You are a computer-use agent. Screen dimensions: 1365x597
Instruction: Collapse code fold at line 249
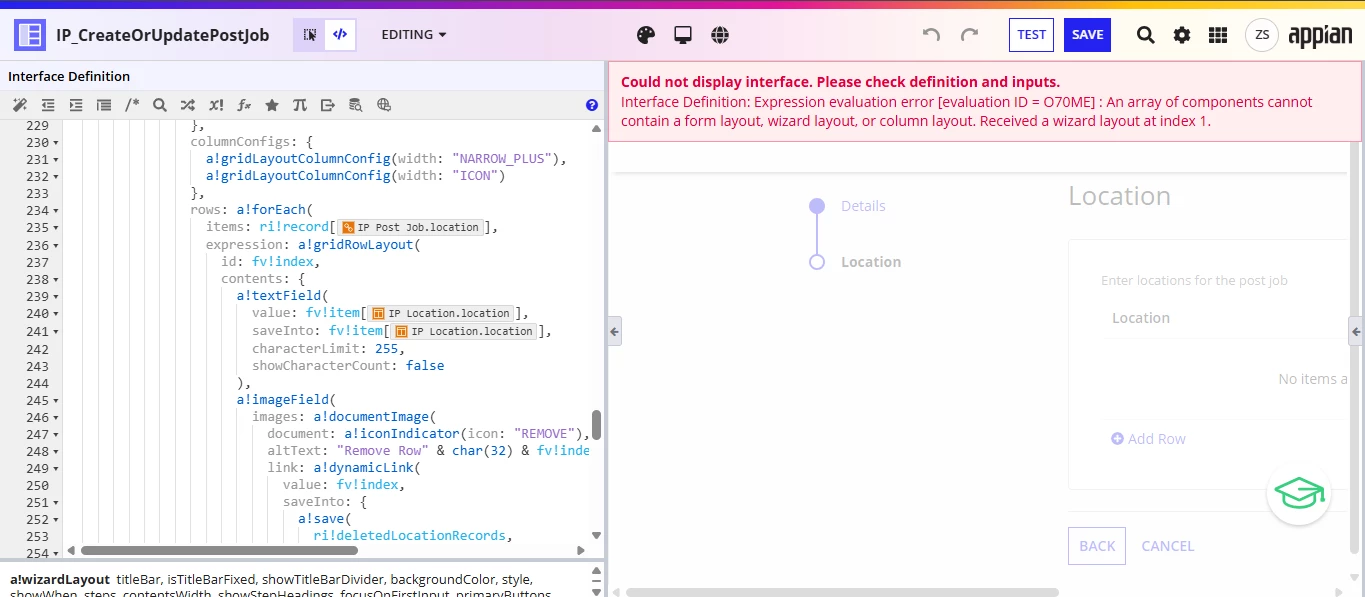click(55, 469)
